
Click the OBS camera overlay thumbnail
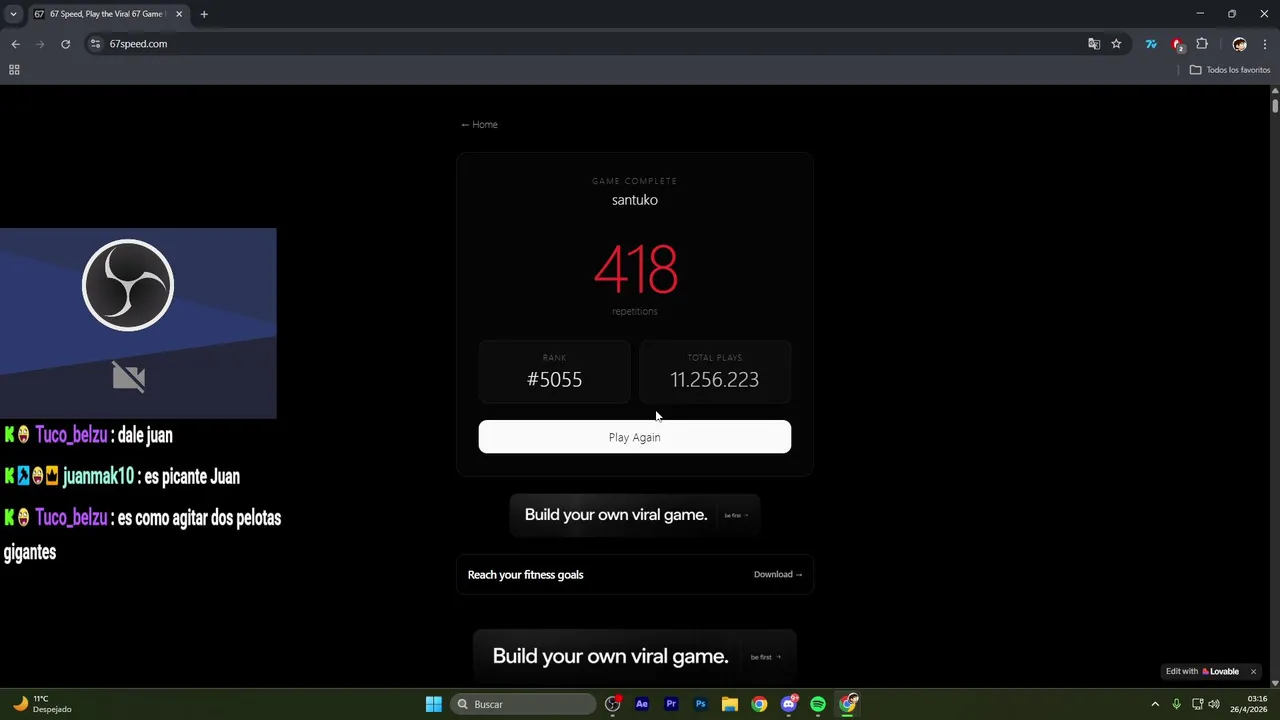coord(138,323)
